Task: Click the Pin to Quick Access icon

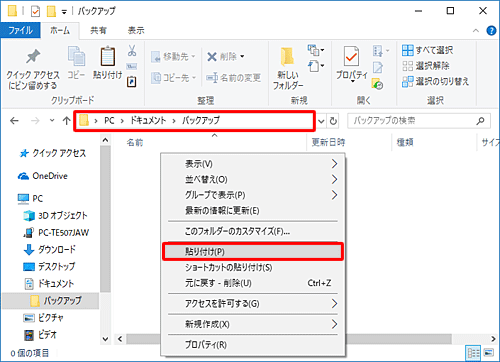Action: (x=33, y=56)
